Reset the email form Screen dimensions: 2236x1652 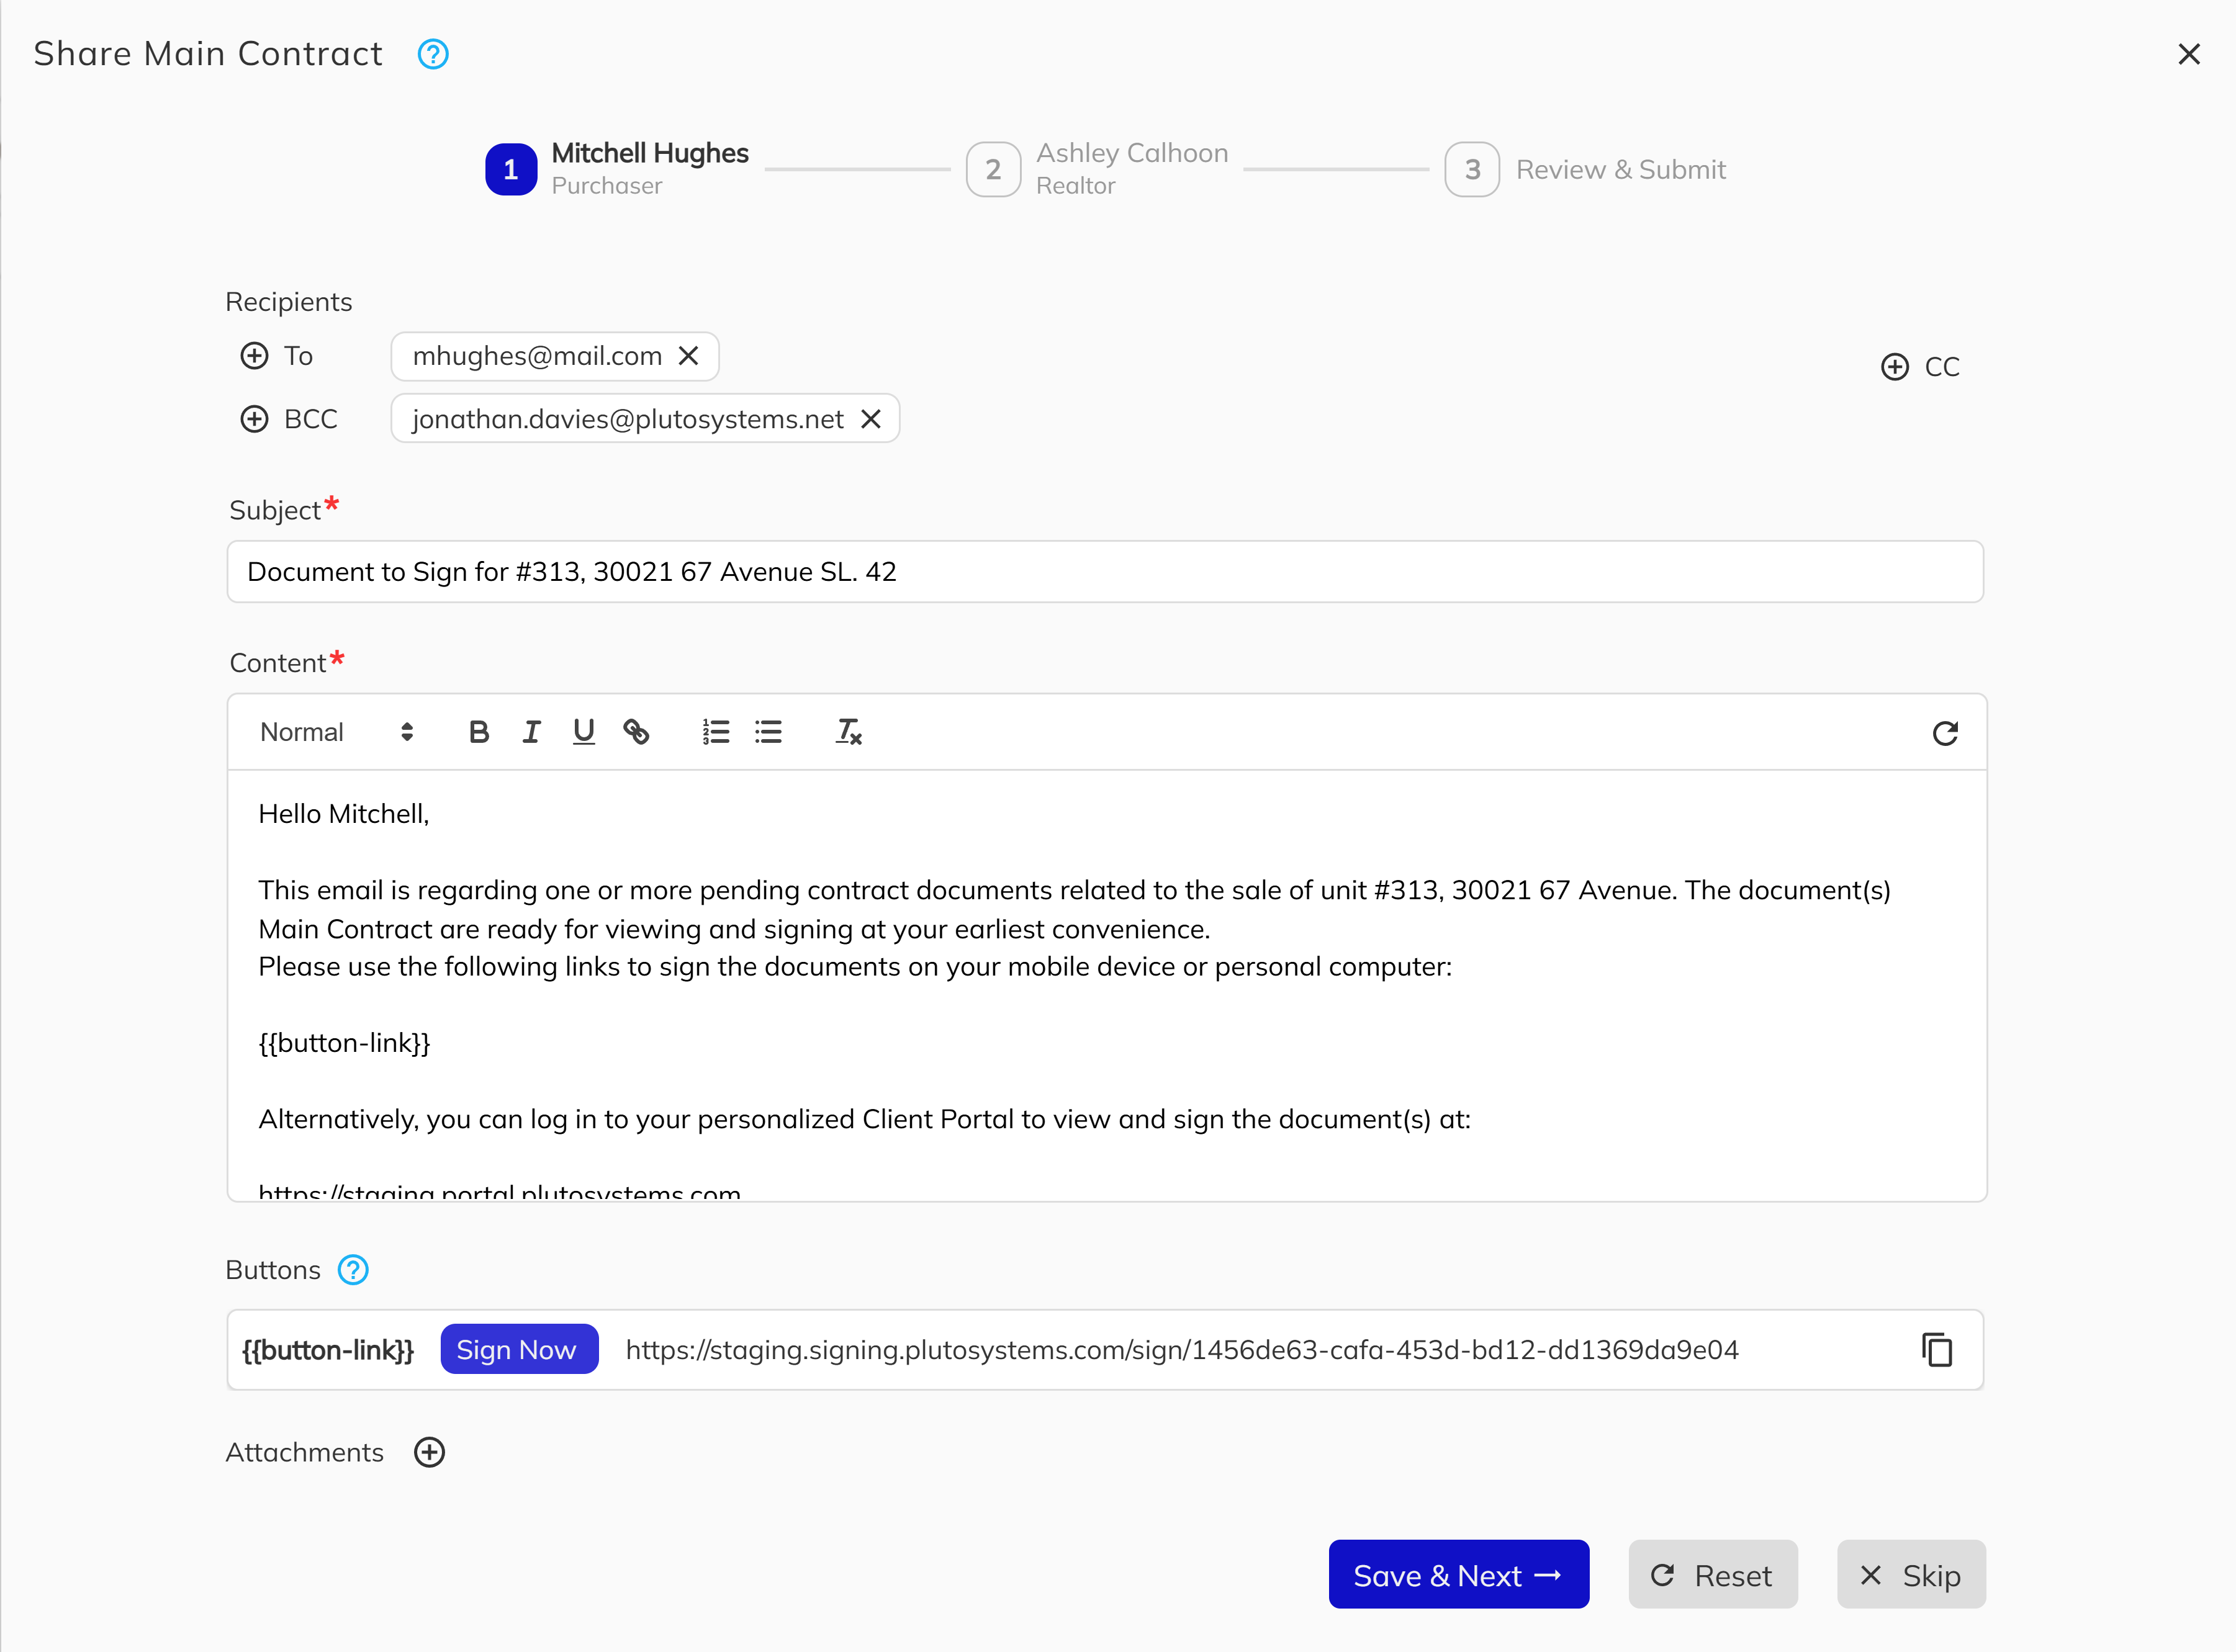[1713, 1575]
